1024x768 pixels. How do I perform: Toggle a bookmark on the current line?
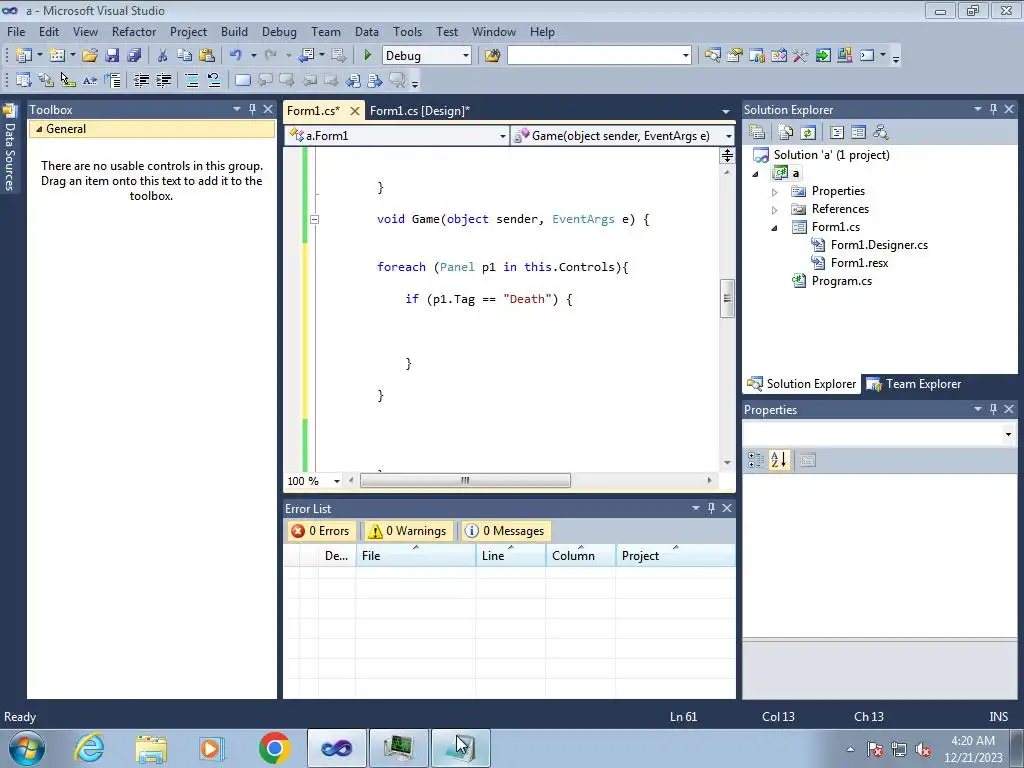coord(242,80)
